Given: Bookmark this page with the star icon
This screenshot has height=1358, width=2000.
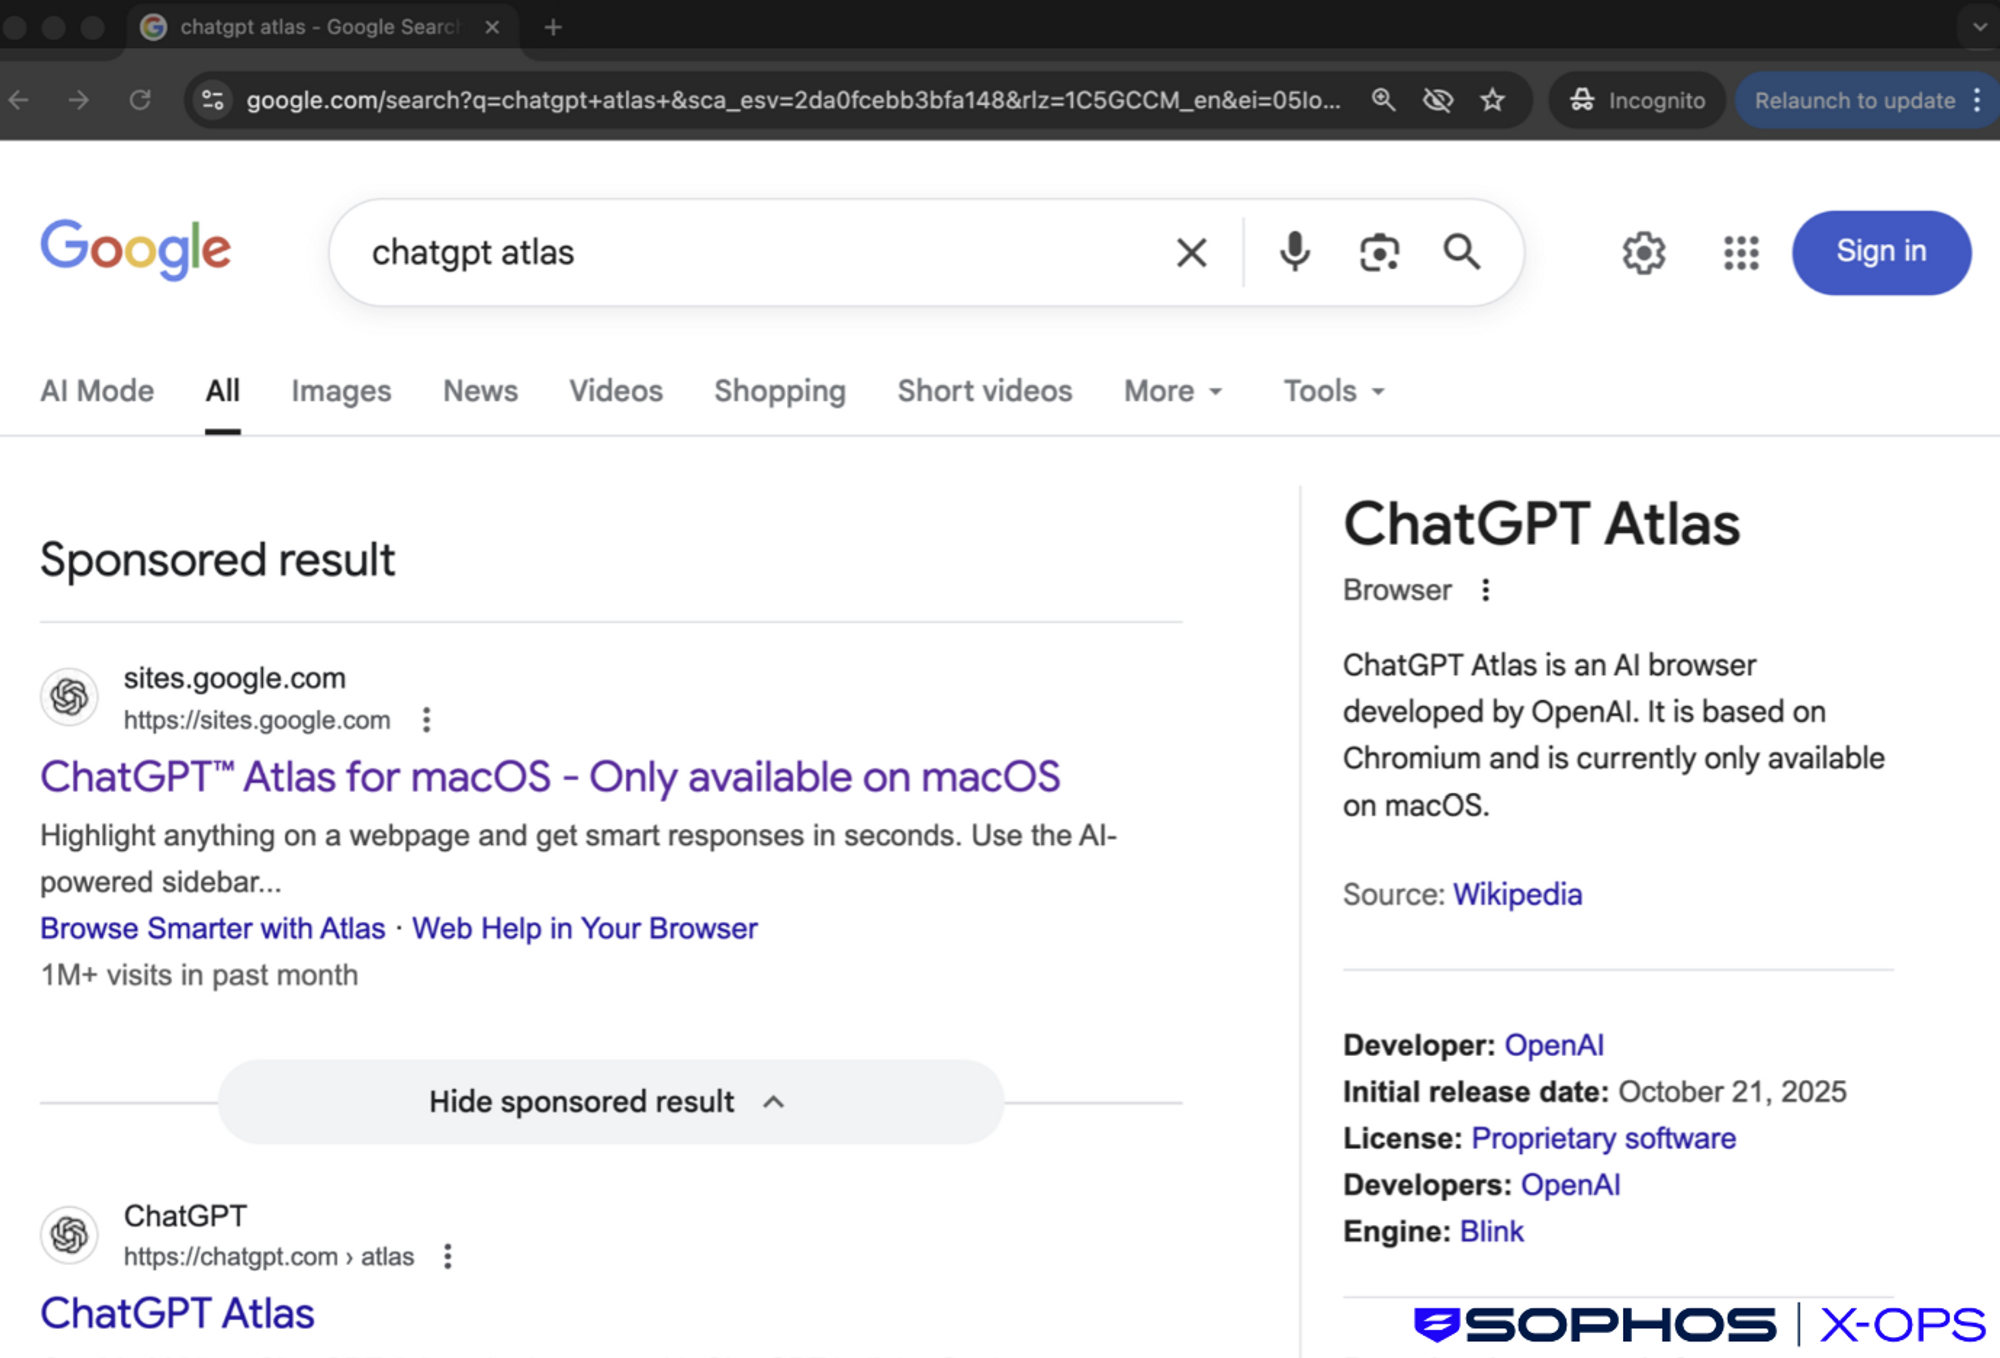Looking at the screenshot, I should [1492, 100].
